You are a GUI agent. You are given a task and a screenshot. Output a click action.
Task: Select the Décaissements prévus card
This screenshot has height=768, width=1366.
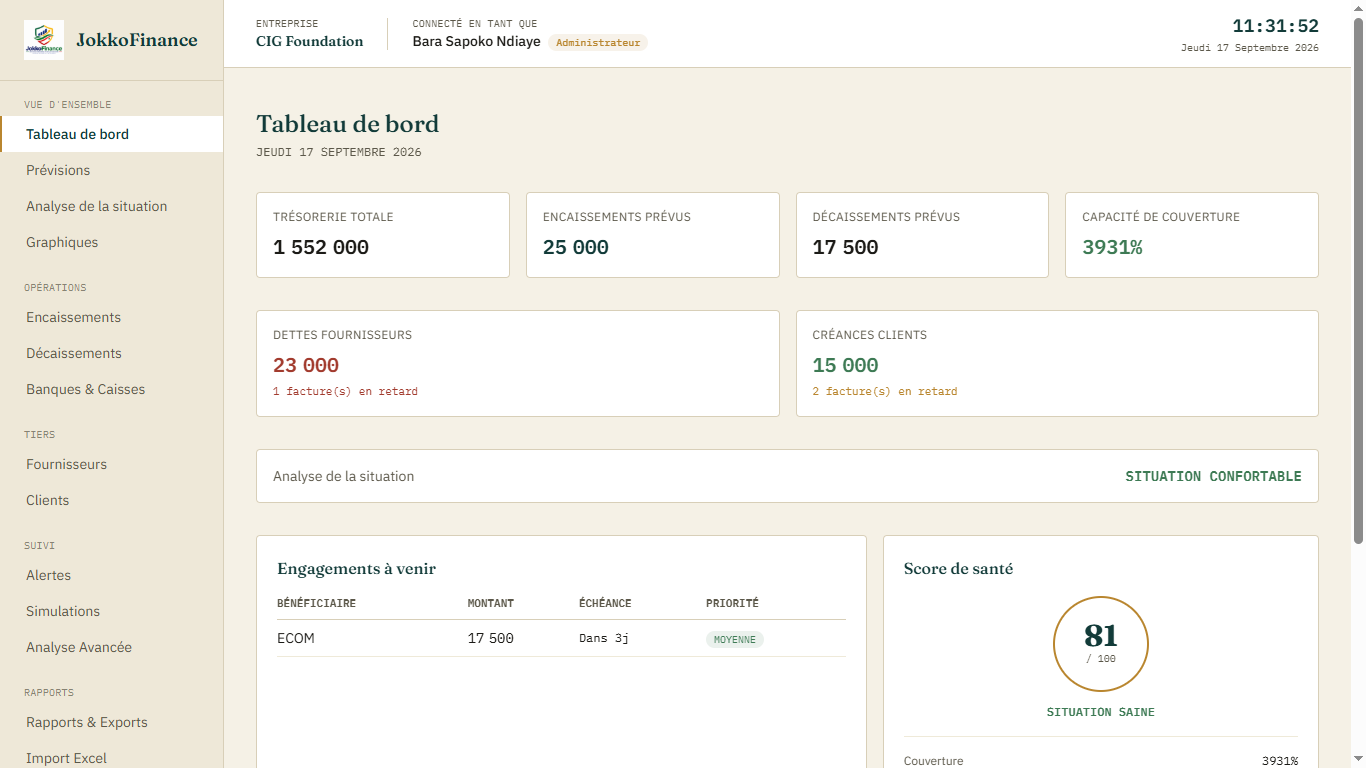[x=922, y=235]
